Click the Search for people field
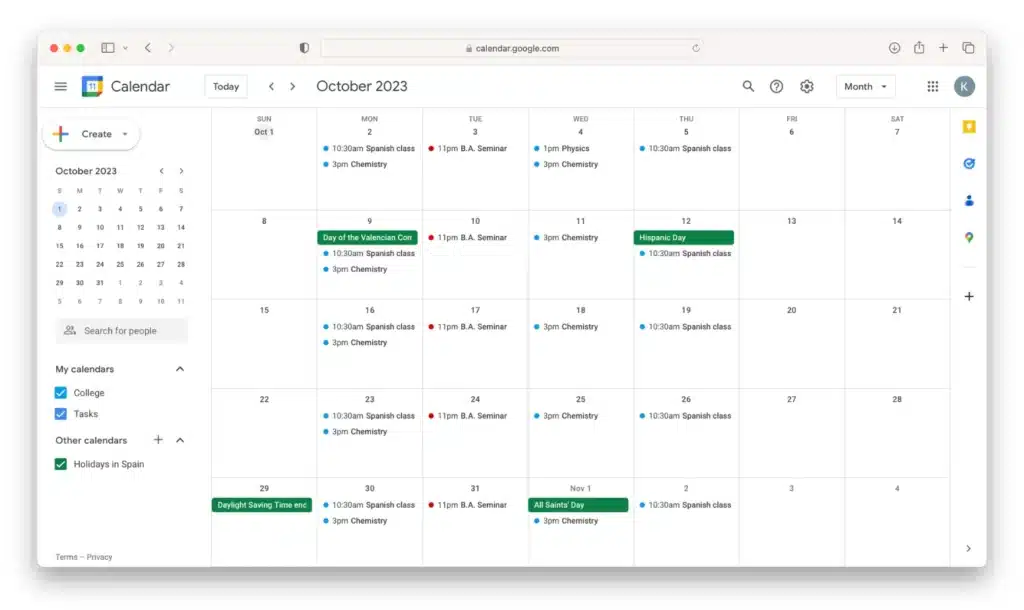1024x610 pixels. click(x=121, y=330)
